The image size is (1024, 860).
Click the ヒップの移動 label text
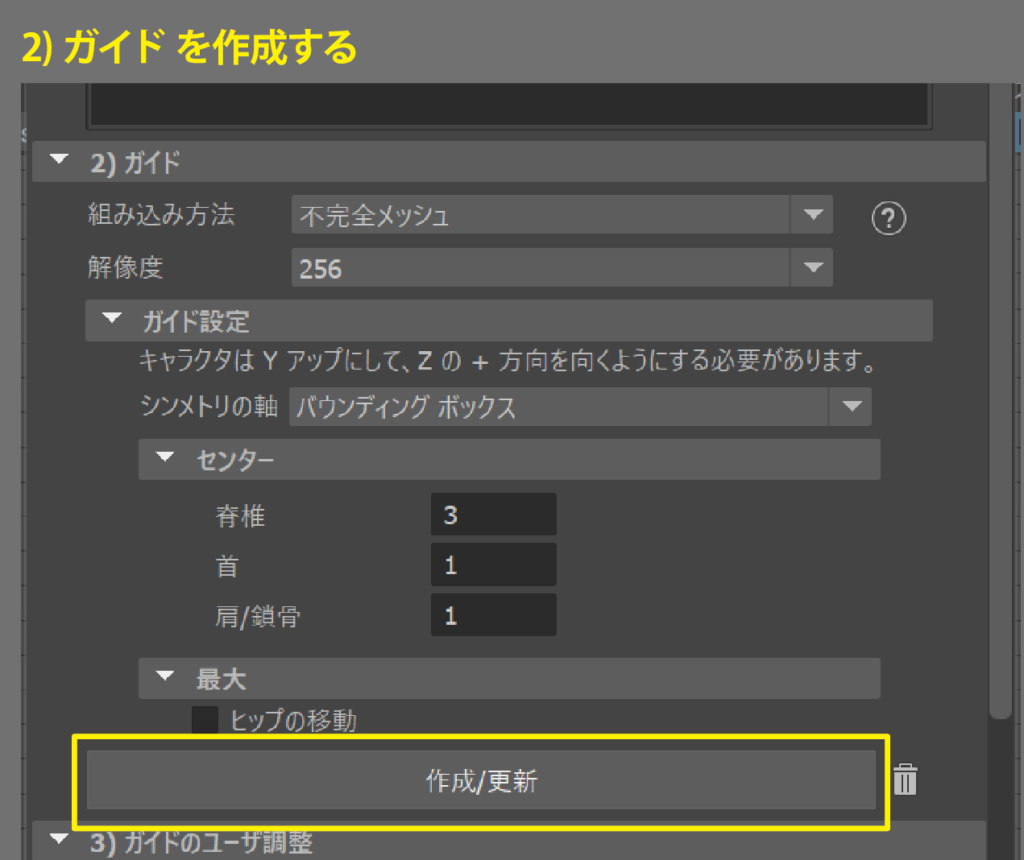click(x=293, y=720)
